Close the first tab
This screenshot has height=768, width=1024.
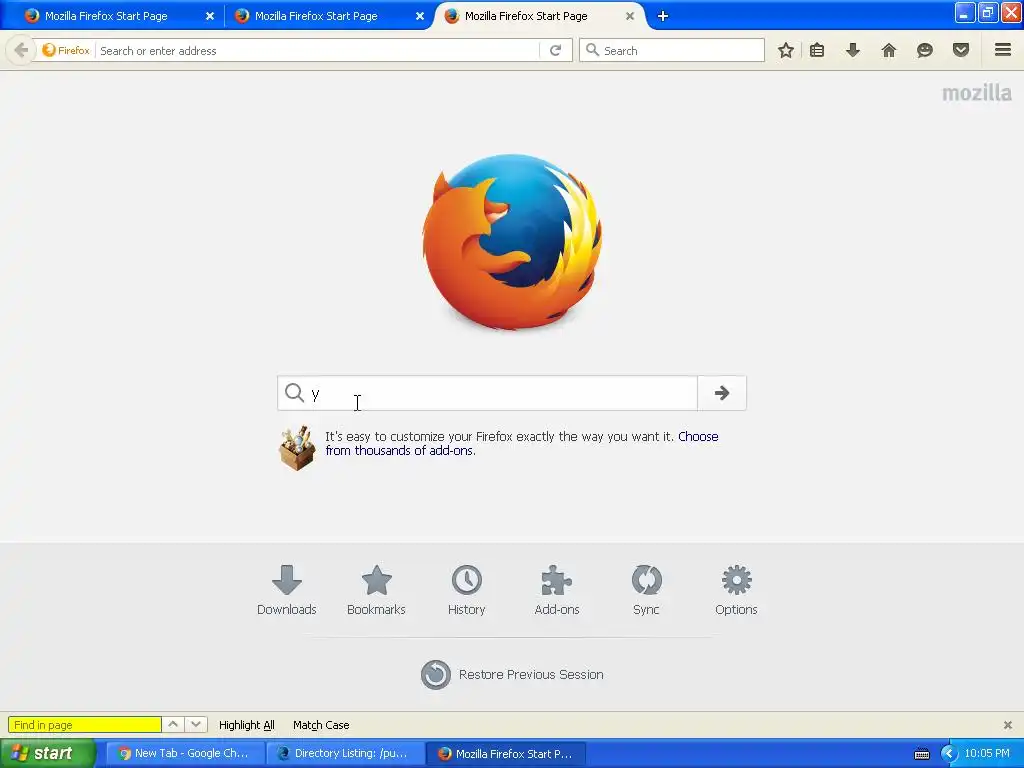[x=210, y=16]
